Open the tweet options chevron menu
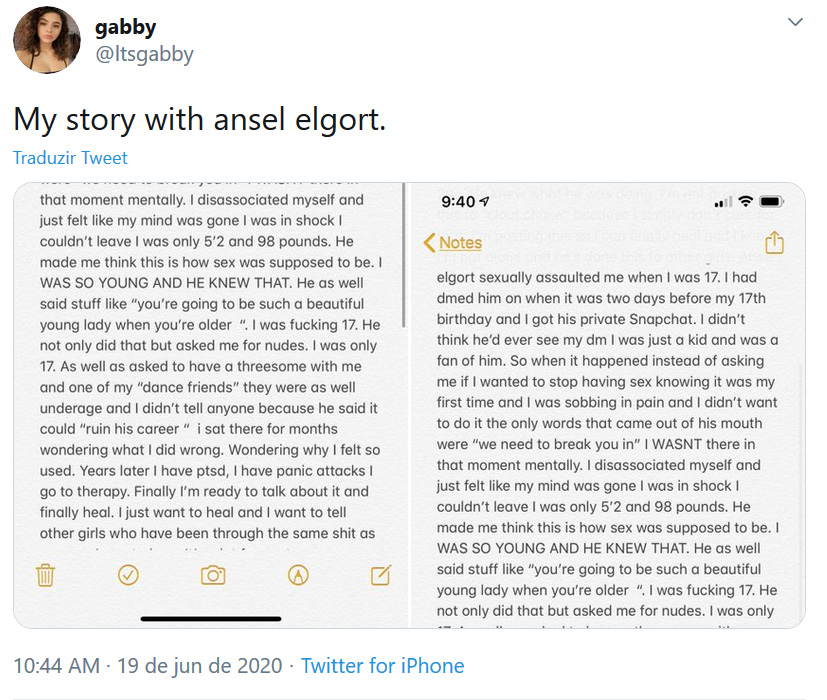 (x=795, y=22)
